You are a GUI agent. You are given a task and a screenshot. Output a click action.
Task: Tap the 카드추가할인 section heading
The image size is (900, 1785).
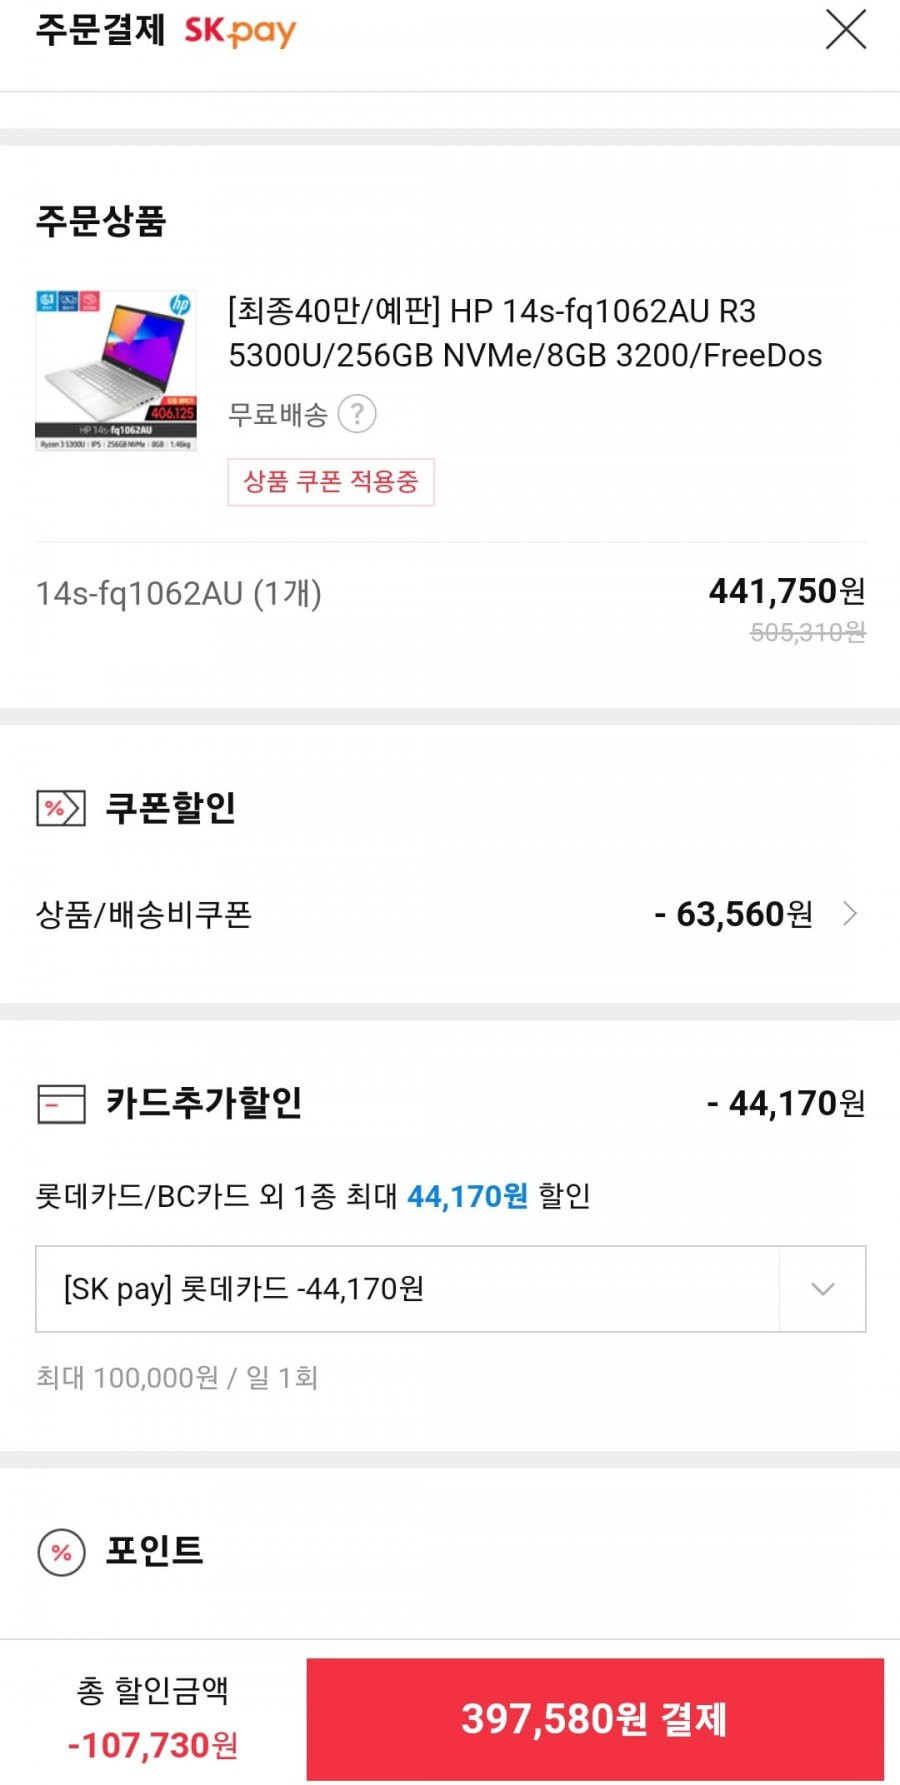(204, 1103)
